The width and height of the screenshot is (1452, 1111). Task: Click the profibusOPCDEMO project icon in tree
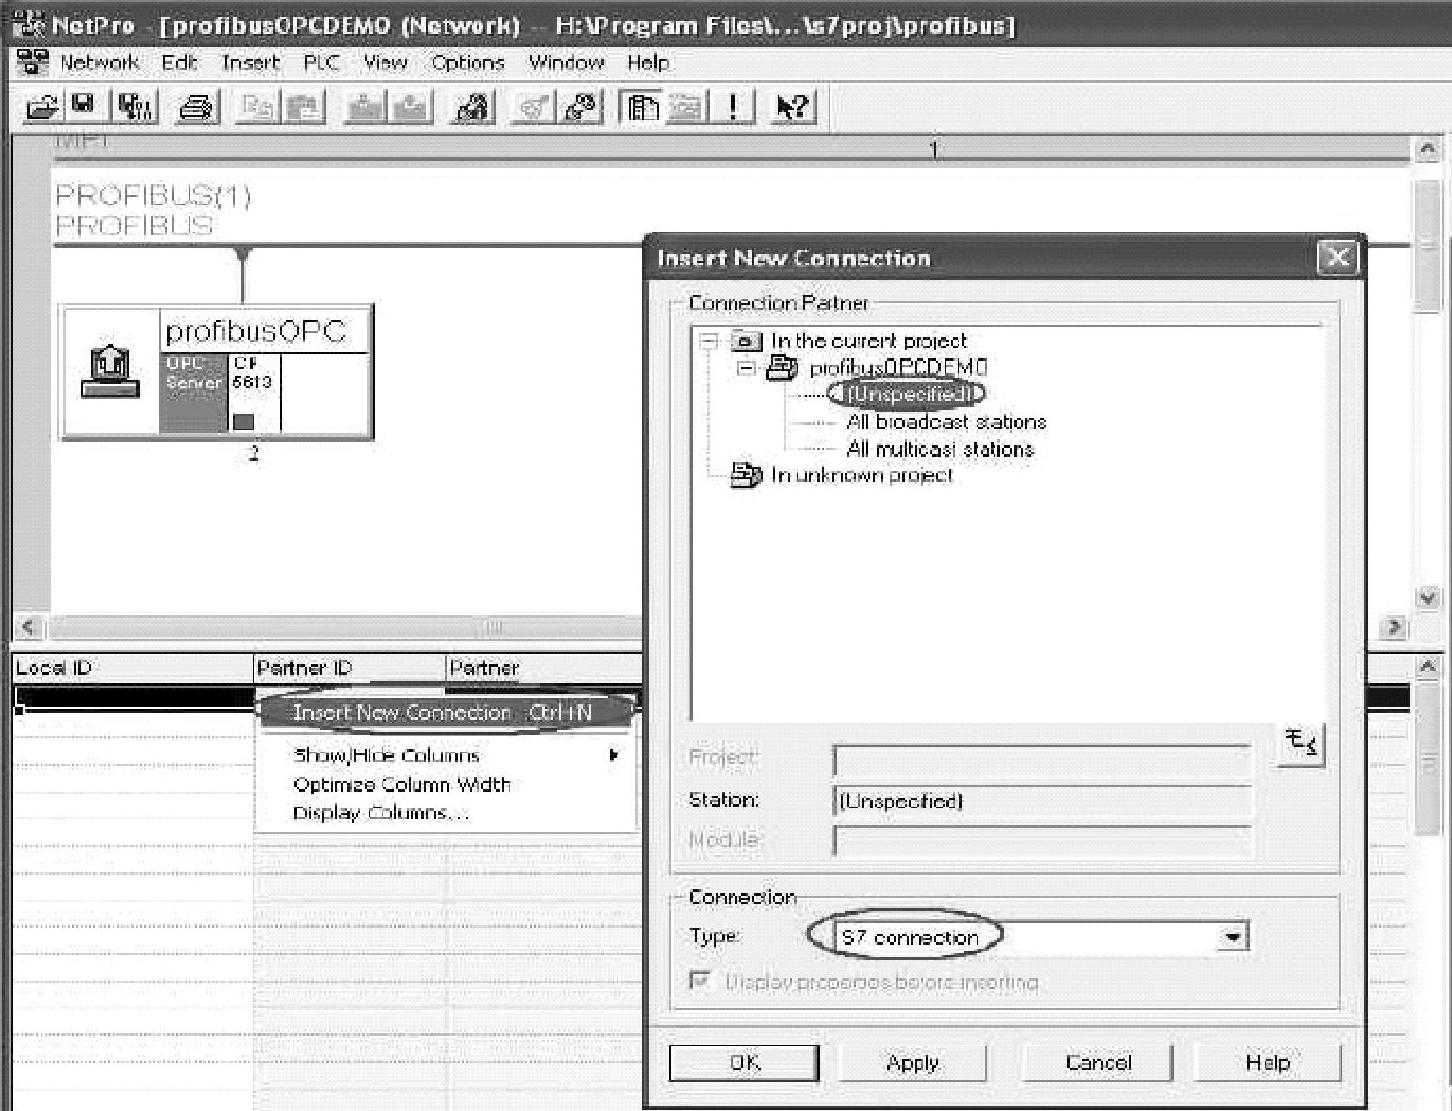tap(782, 369)
